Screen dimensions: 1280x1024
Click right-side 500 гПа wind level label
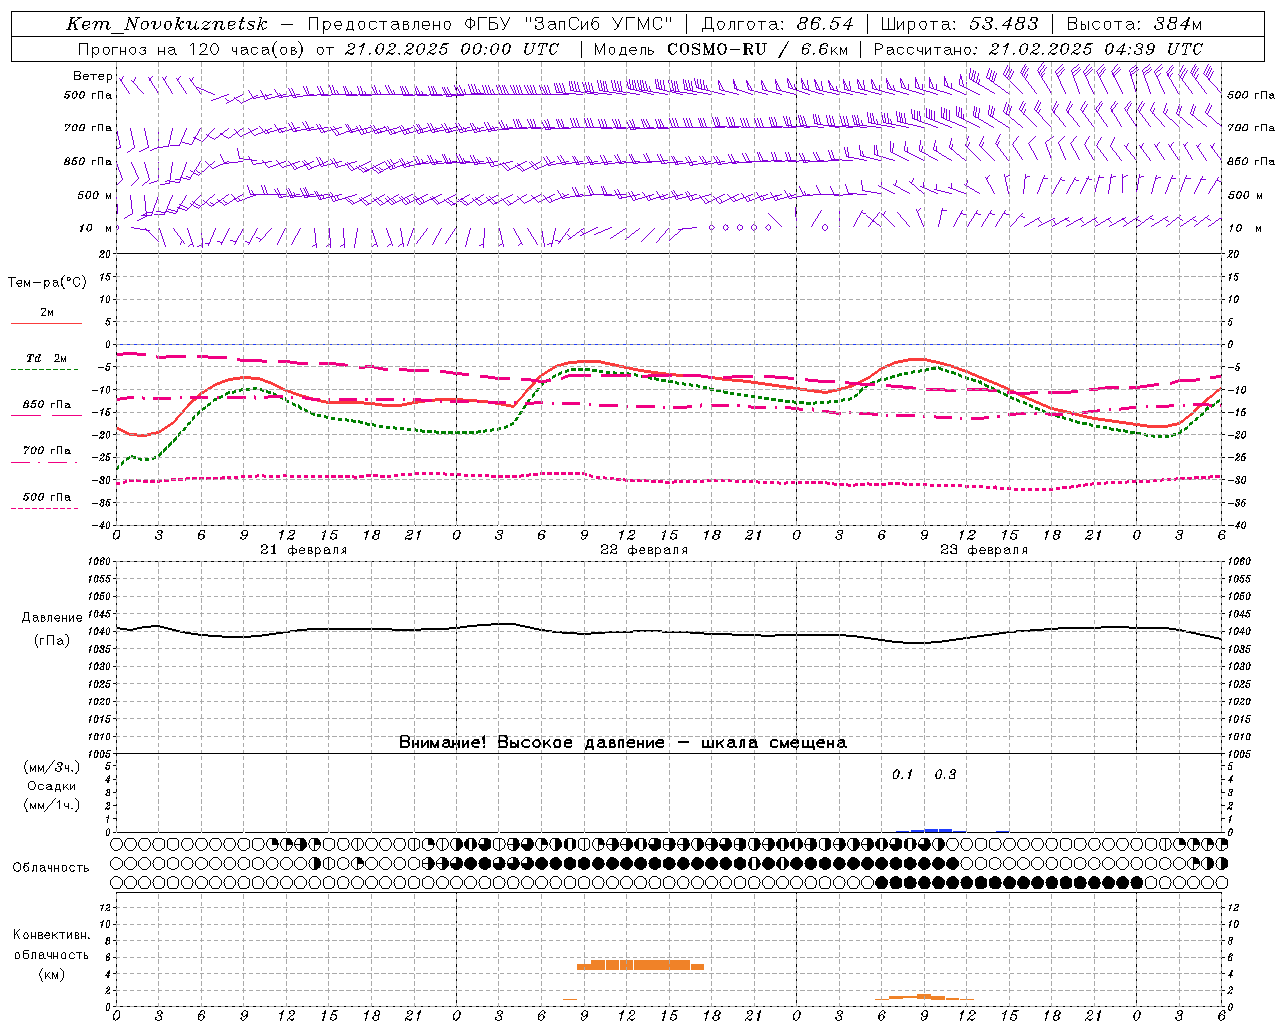pyautogui.click(x=1251, y=95)
